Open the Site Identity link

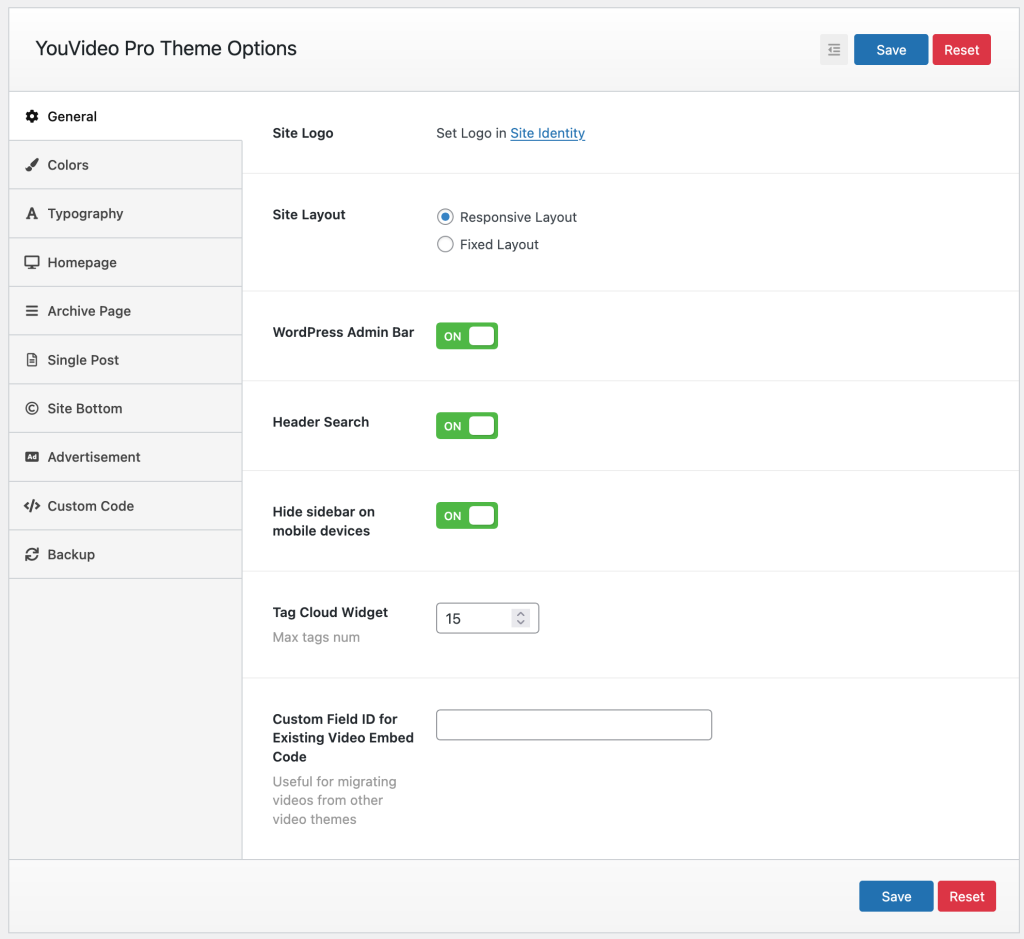coord(547,133)
